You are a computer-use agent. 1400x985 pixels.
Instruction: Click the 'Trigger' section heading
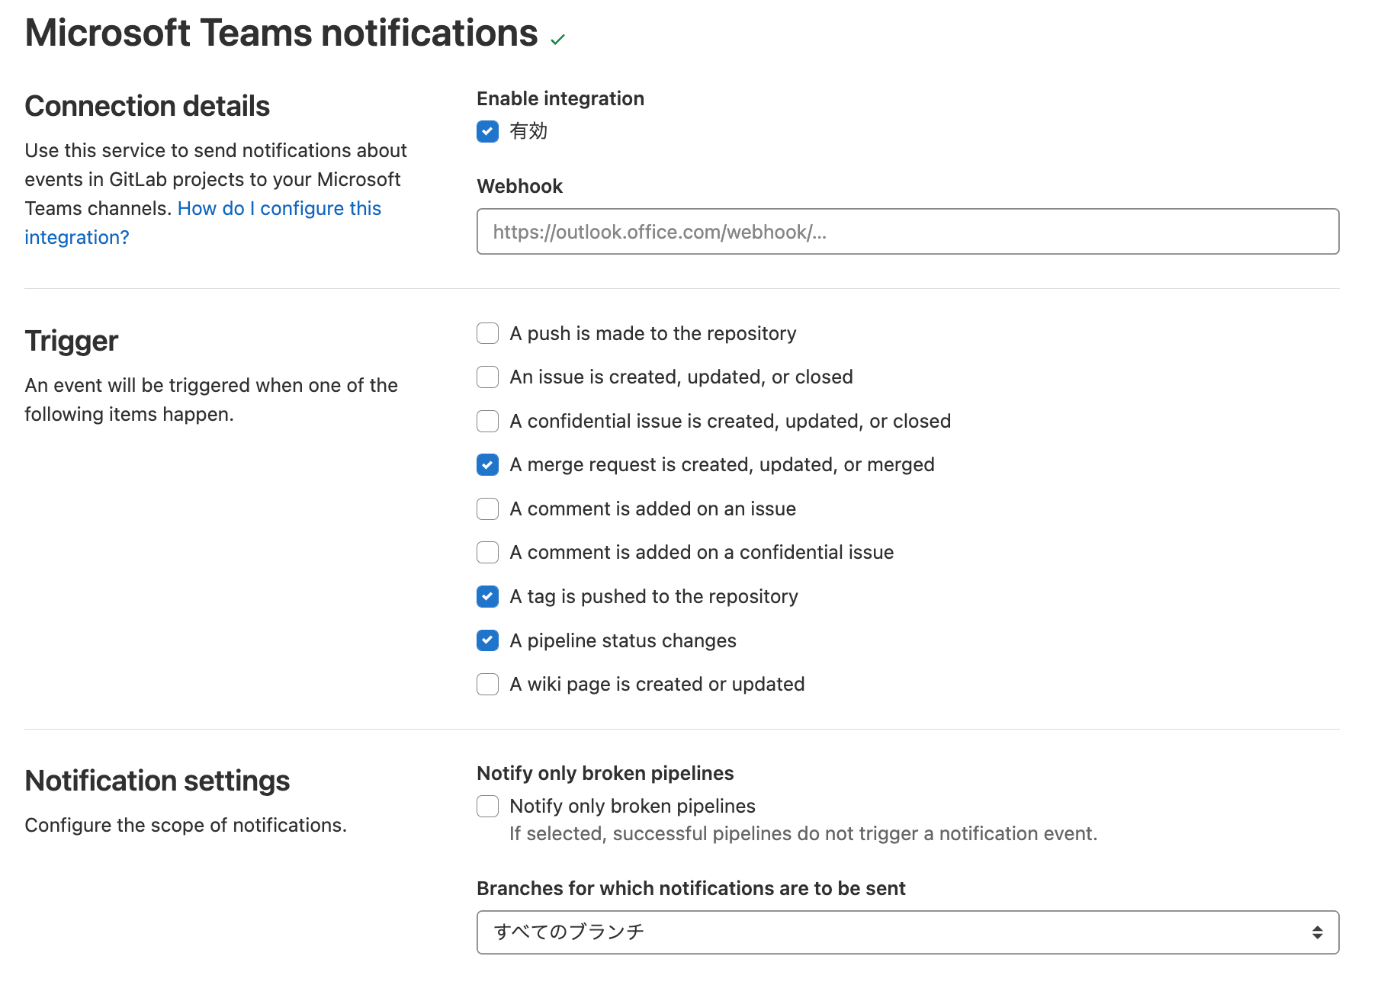point(71,341)
